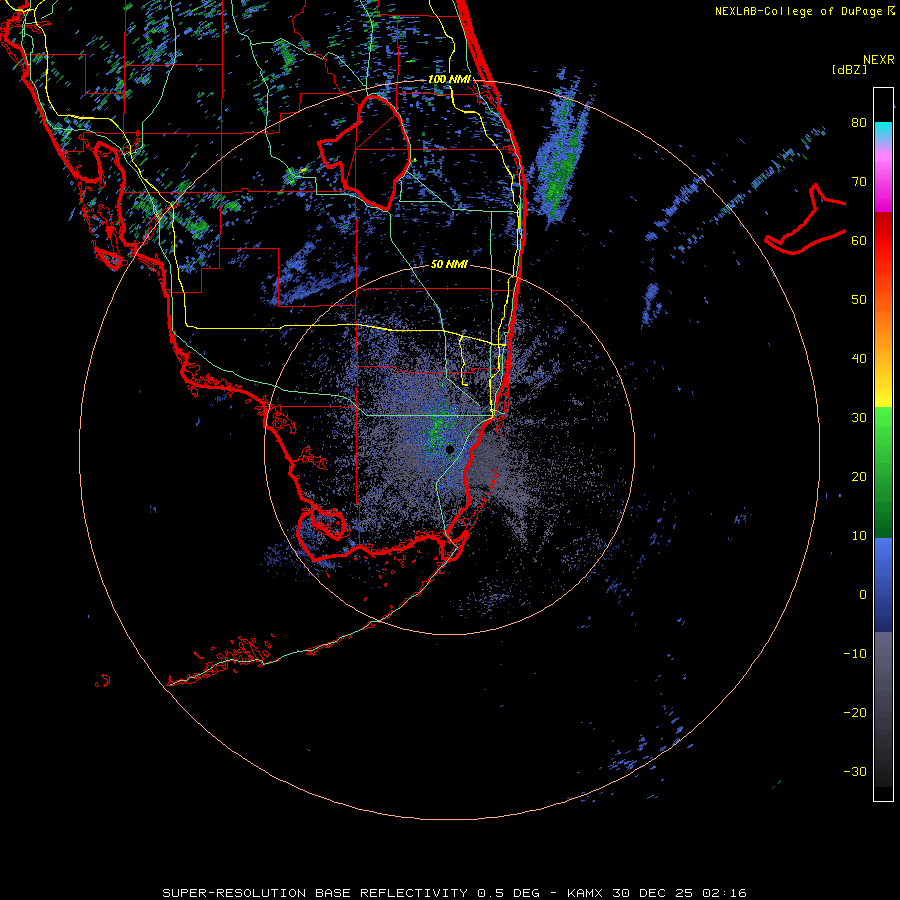
Task: Click the 30 value on the dBZ scale
Action: pos(859,418)
